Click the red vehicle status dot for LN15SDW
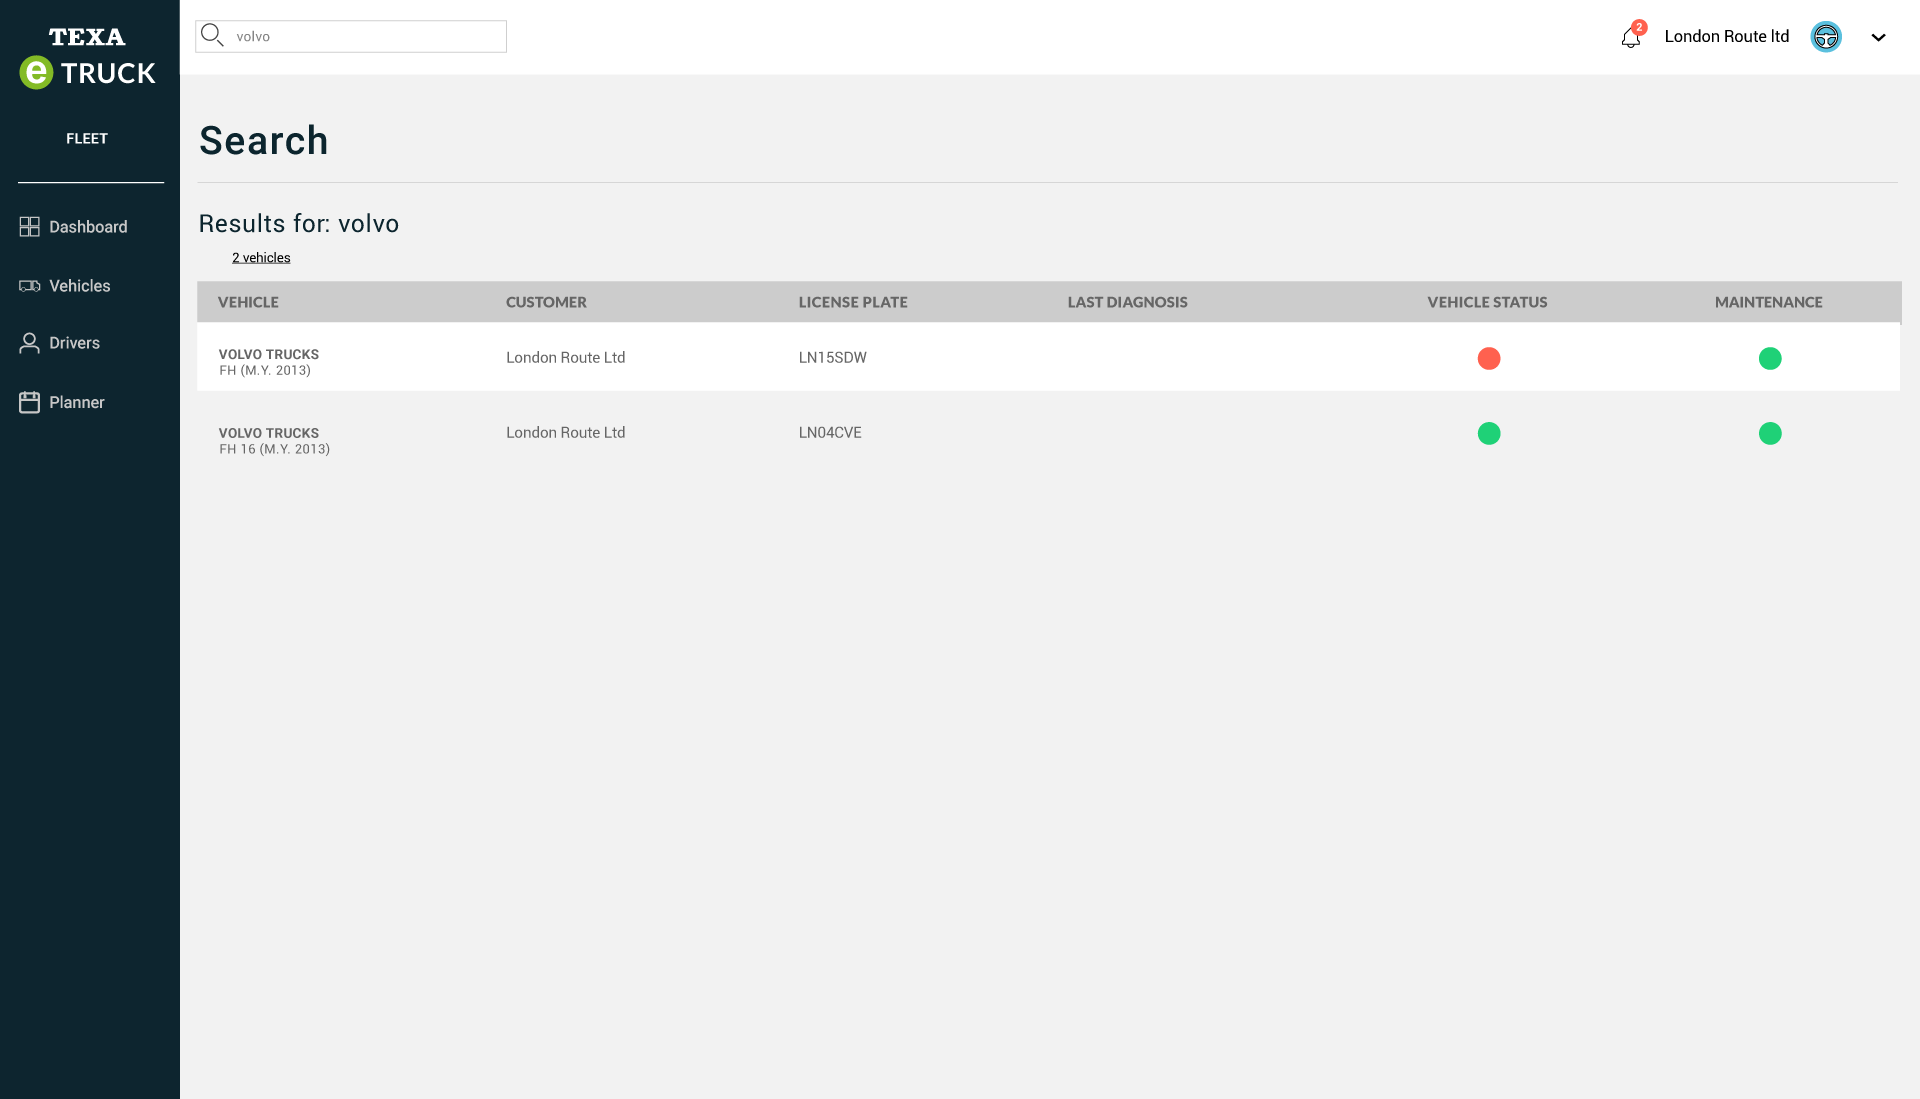The width and height of the screenshot is (1920, 1099). (x=1489, y=358)
